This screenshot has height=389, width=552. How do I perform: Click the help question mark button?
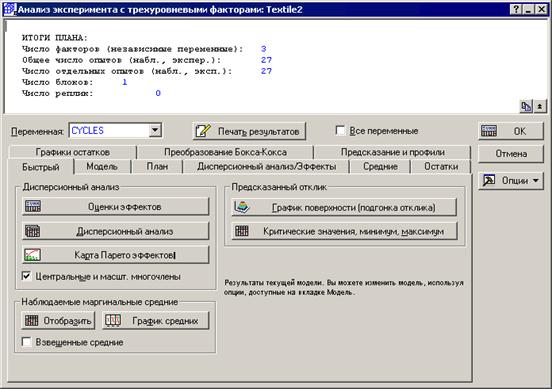[516, 10]
